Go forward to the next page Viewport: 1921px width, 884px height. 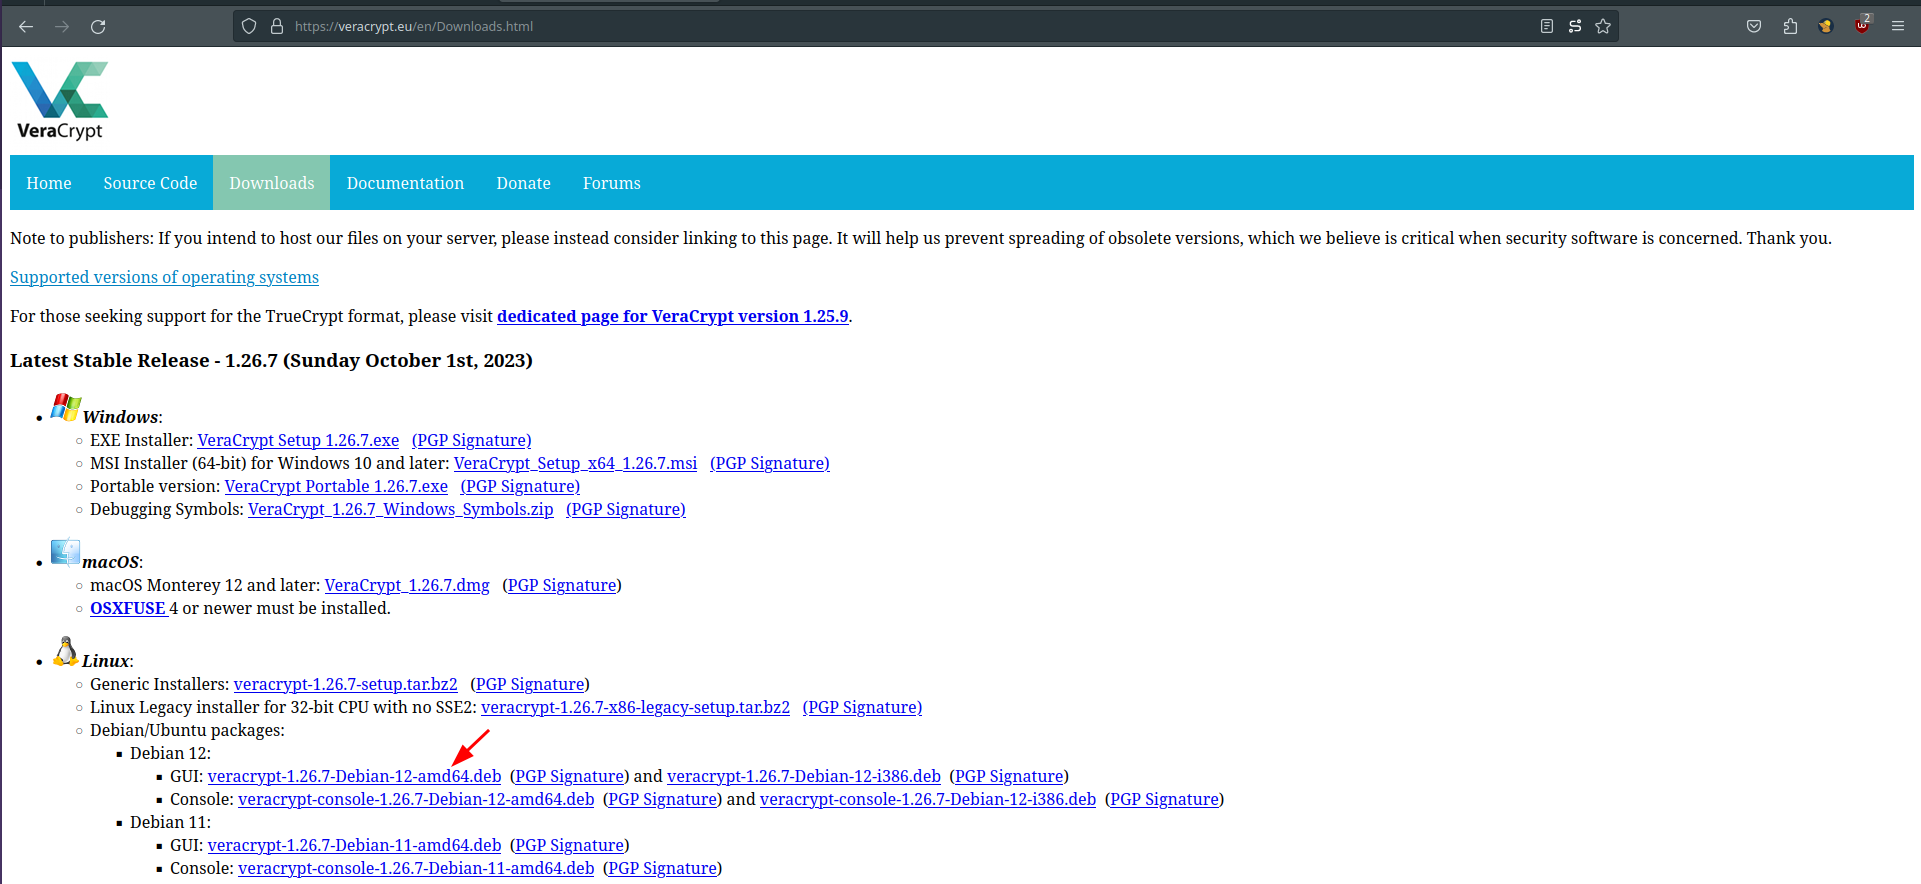click(62, 26)
